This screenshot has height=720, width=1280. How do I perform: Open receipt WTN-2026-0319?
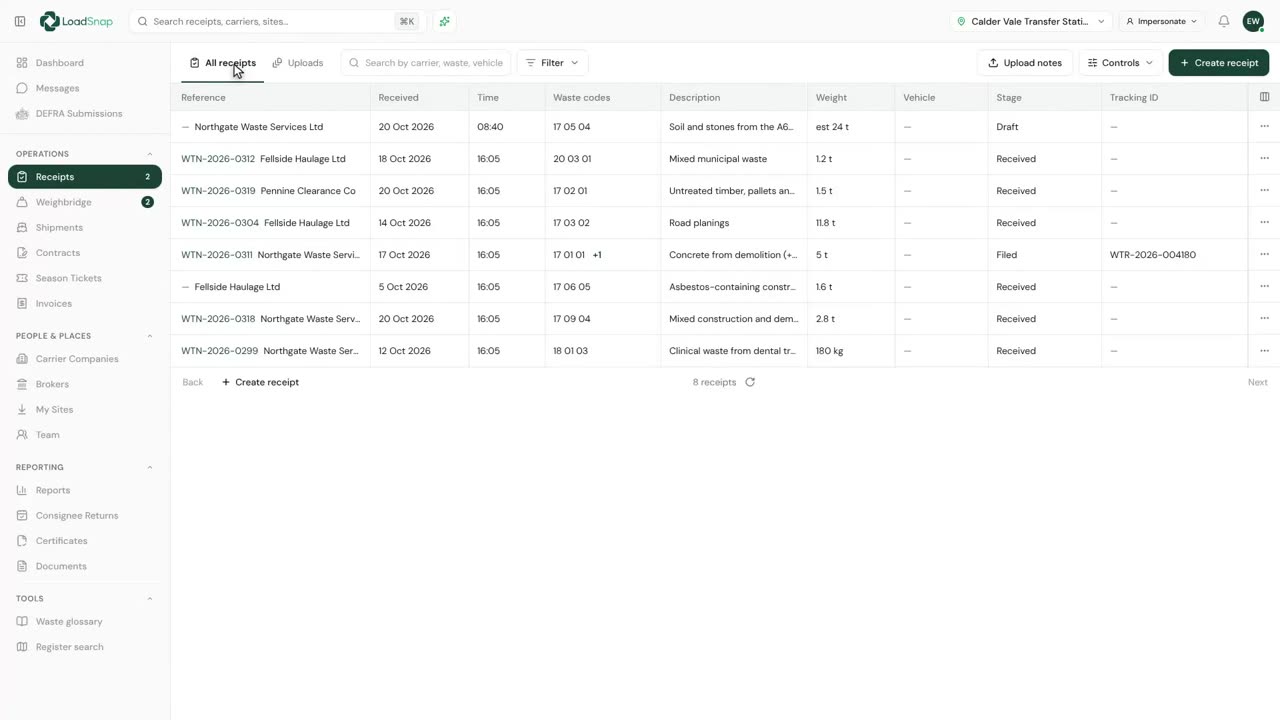(x=218, y=191)
